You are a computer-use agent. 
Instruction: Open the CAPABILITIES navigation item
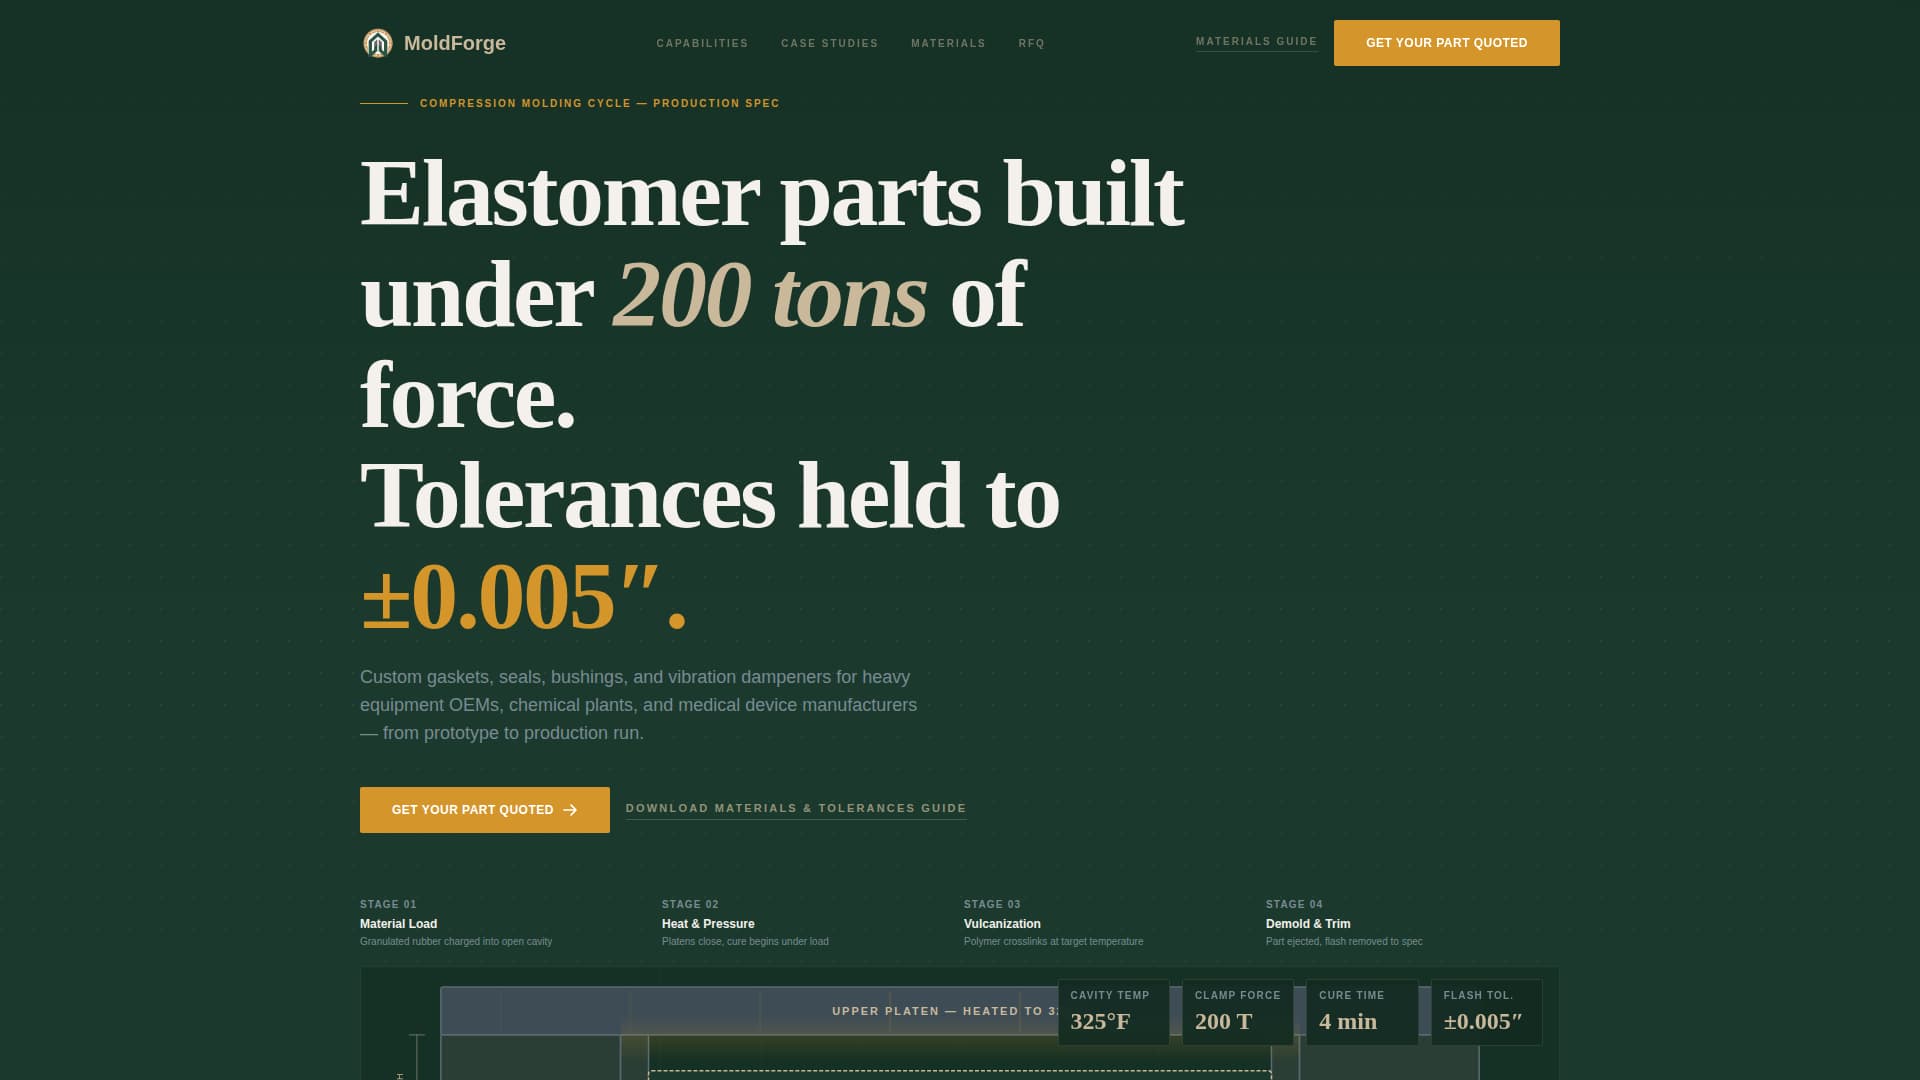click(x=701, y=43)
